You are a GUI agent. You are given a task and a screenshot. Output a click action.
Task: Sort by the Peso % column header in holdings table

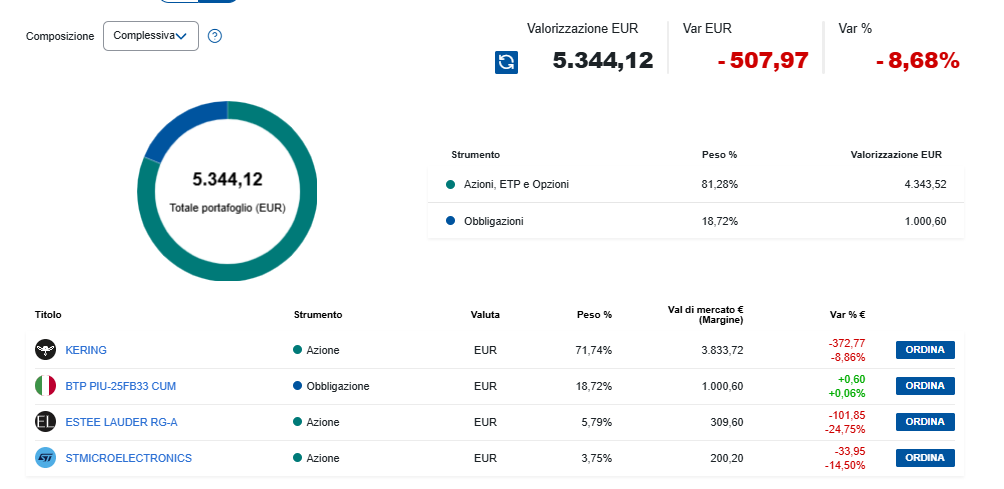[594, 315]
